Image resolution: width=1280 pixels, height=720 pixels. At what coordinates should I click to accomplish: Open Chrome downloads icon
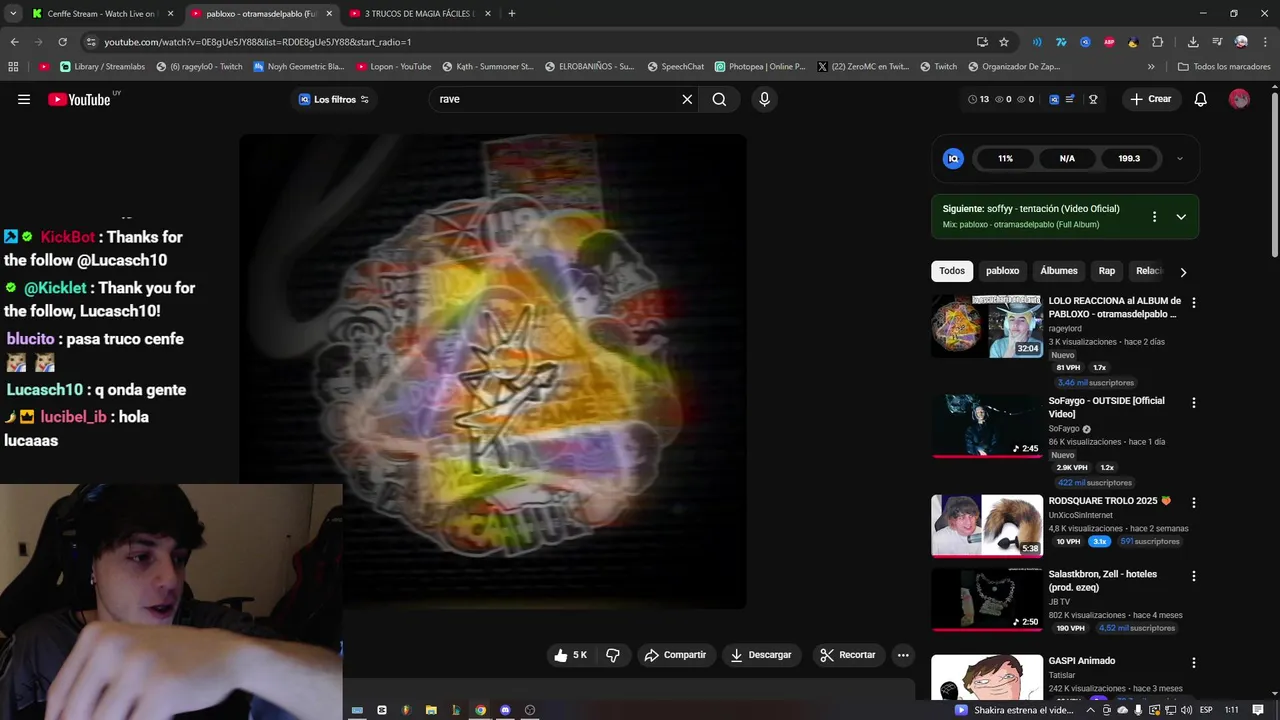[x=1193, y=42]
